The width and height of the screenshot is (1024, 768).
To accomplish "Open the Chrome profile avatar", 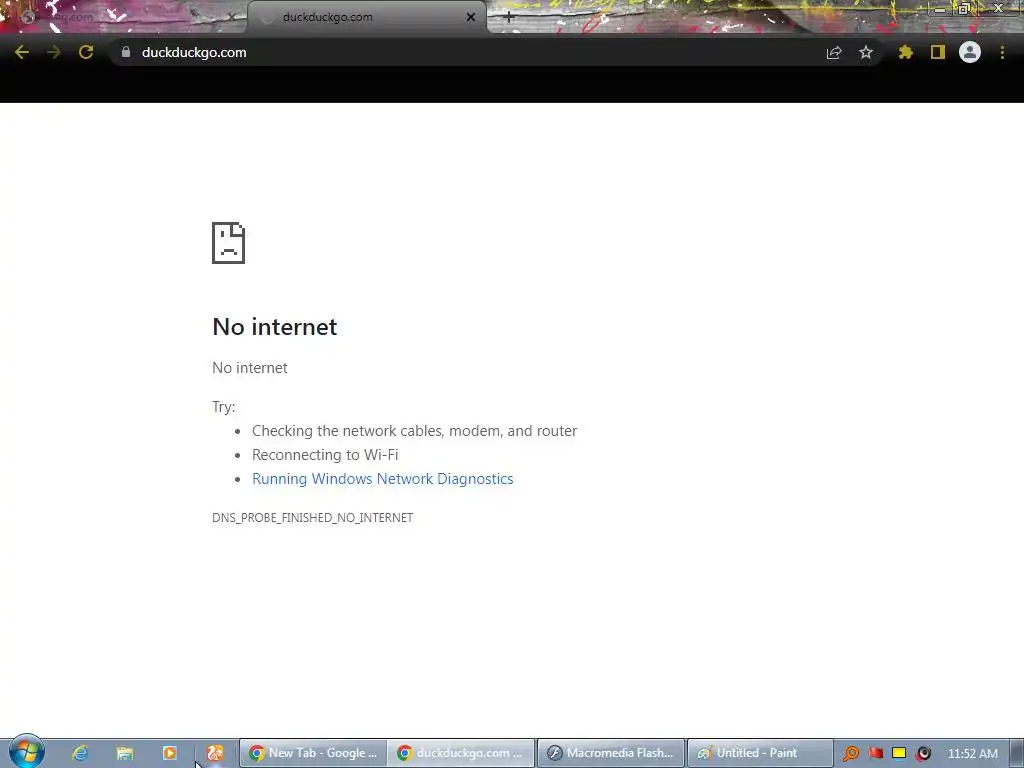I will 970,52.
